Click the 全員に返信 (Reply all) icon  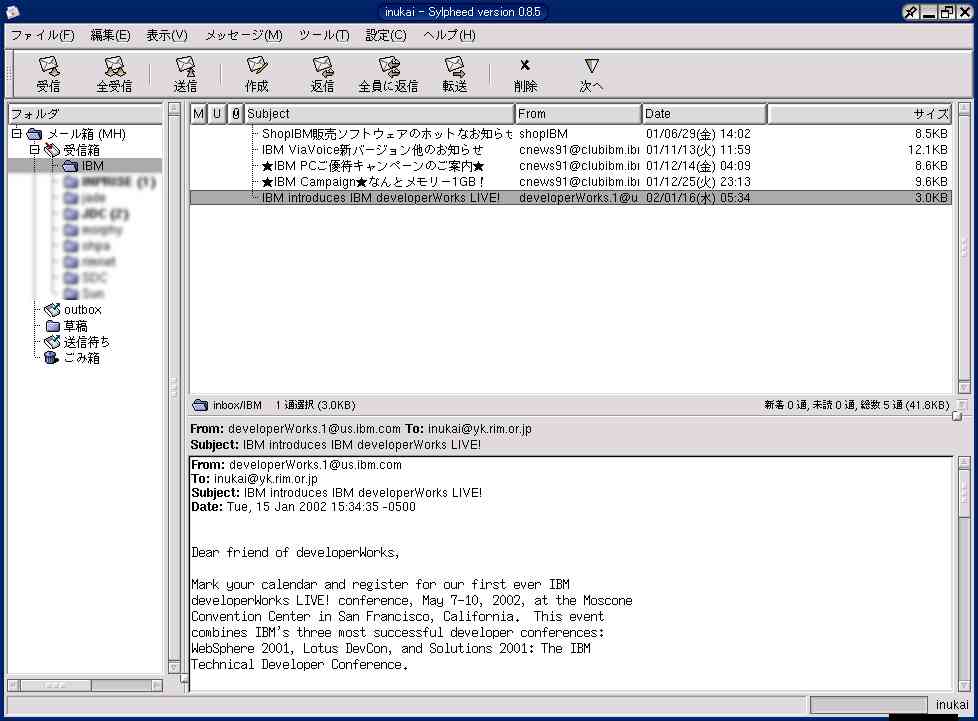click(388, 74)
